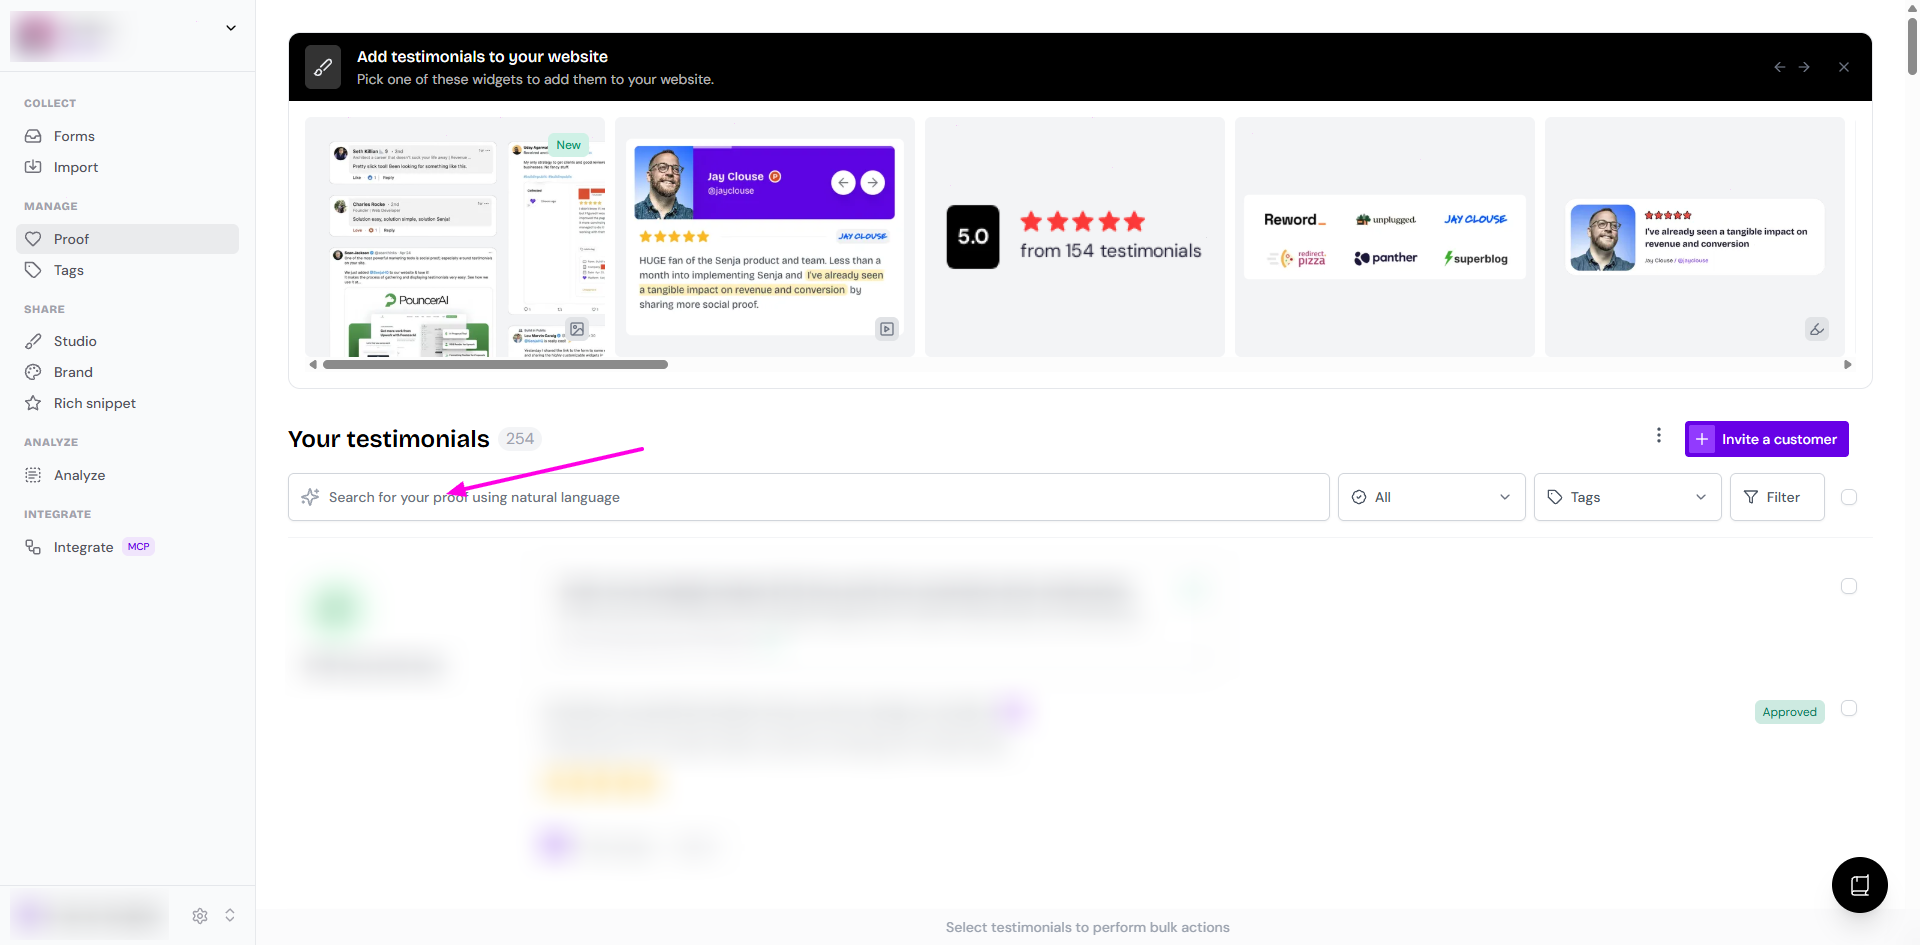Viewport: 1920px width, 945px height.
Task: Click next arrow on Jay Clouse carousel widget
Action: (x=873, y=182)
